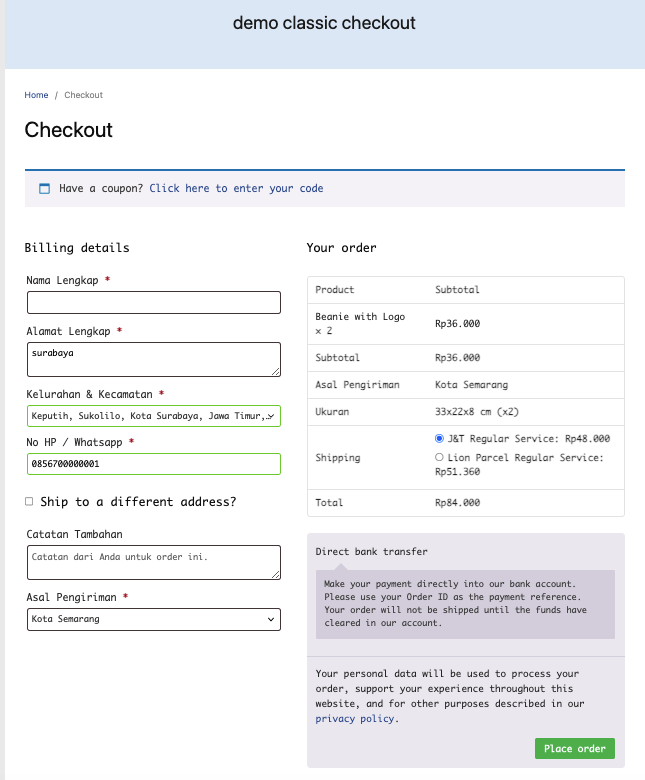
Task: Click the '33x22x8 cm (x2)' size value
Action: coord(477,412)
